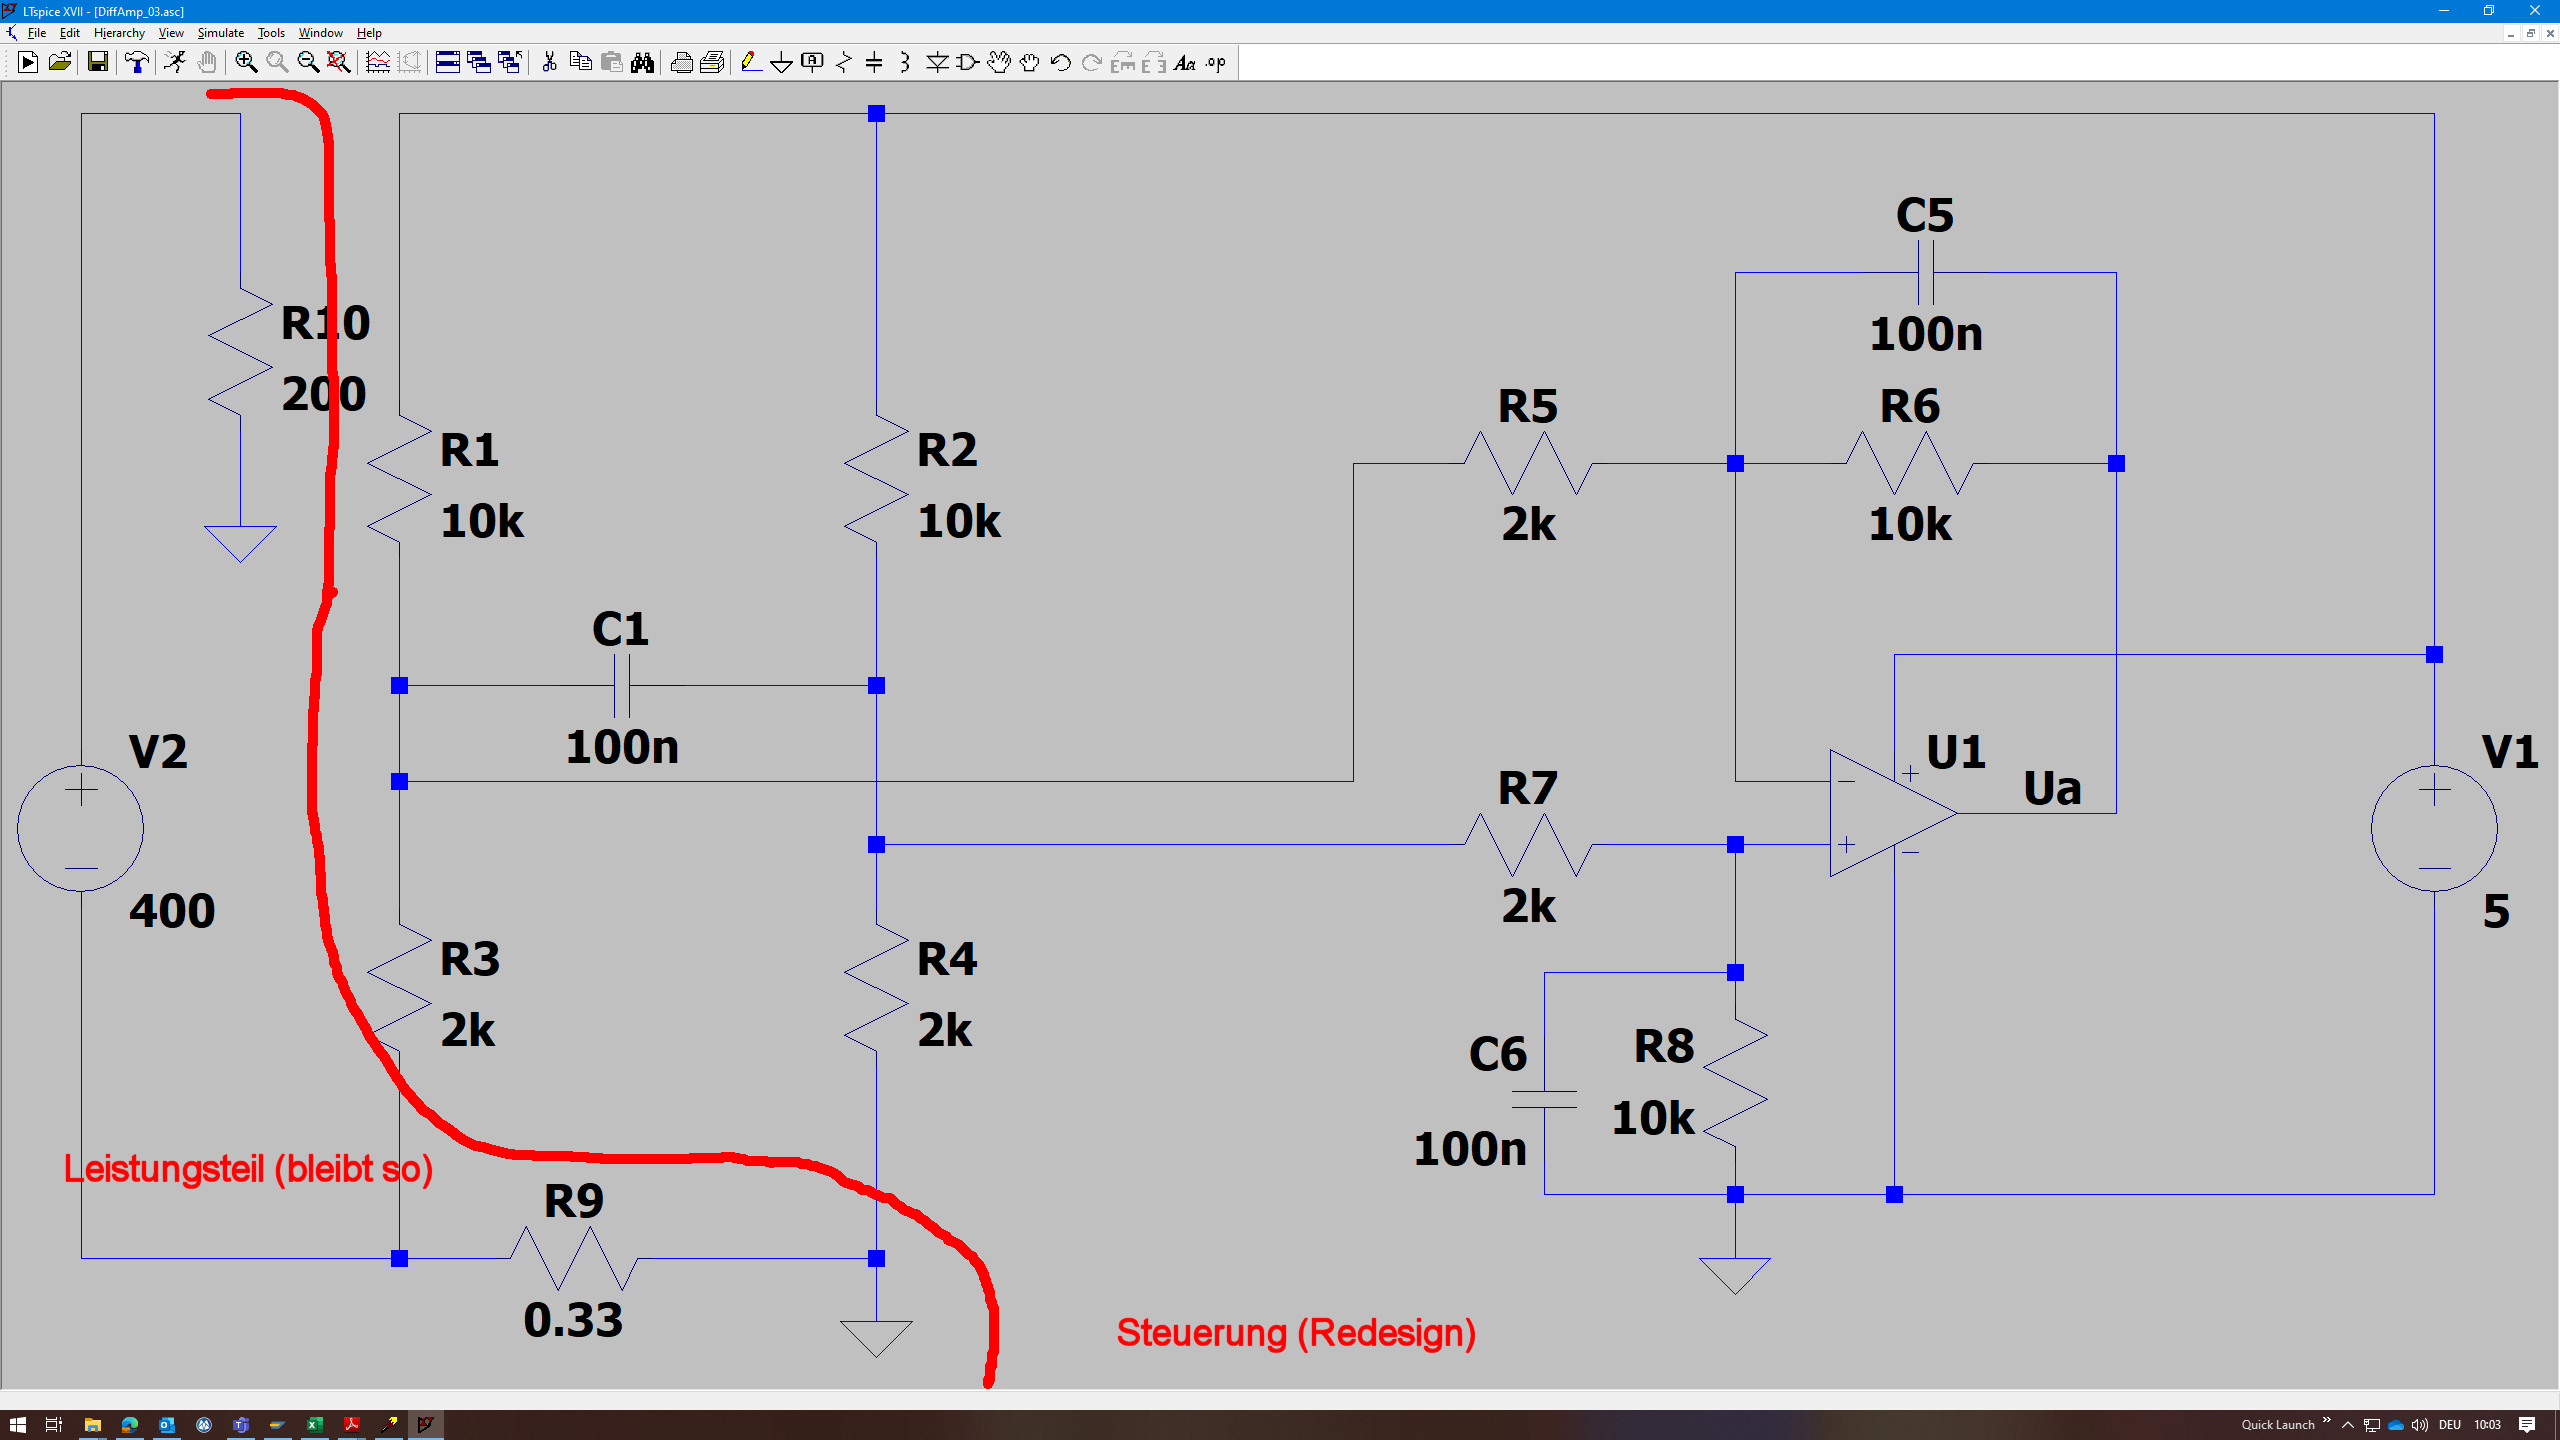Open Outlook from the taskbar
The height and width of the screenshot is (1440, 2560).
click(x=166, y=1424)
